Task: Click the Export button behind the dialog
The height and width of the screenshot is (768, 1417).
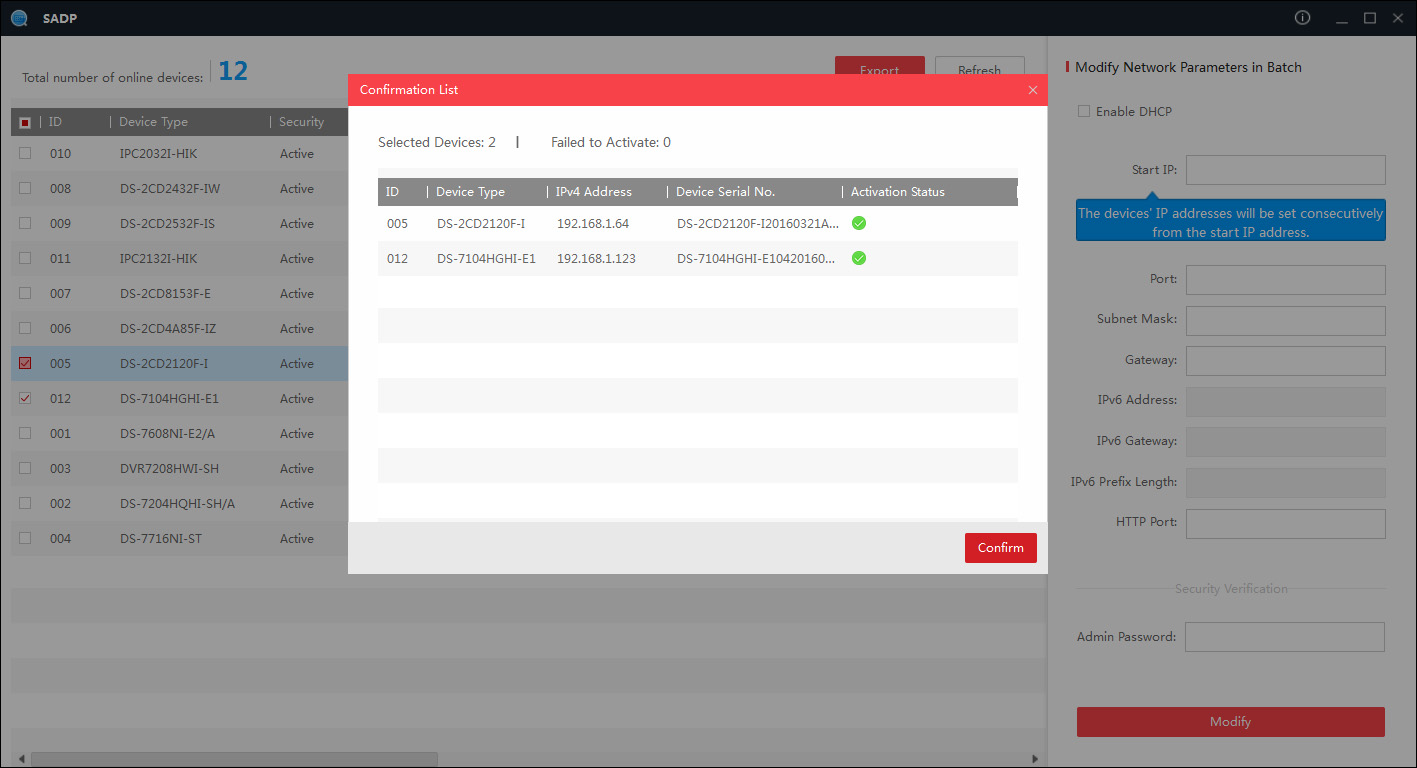Action: pyautogui.click(x=880, y=68)
